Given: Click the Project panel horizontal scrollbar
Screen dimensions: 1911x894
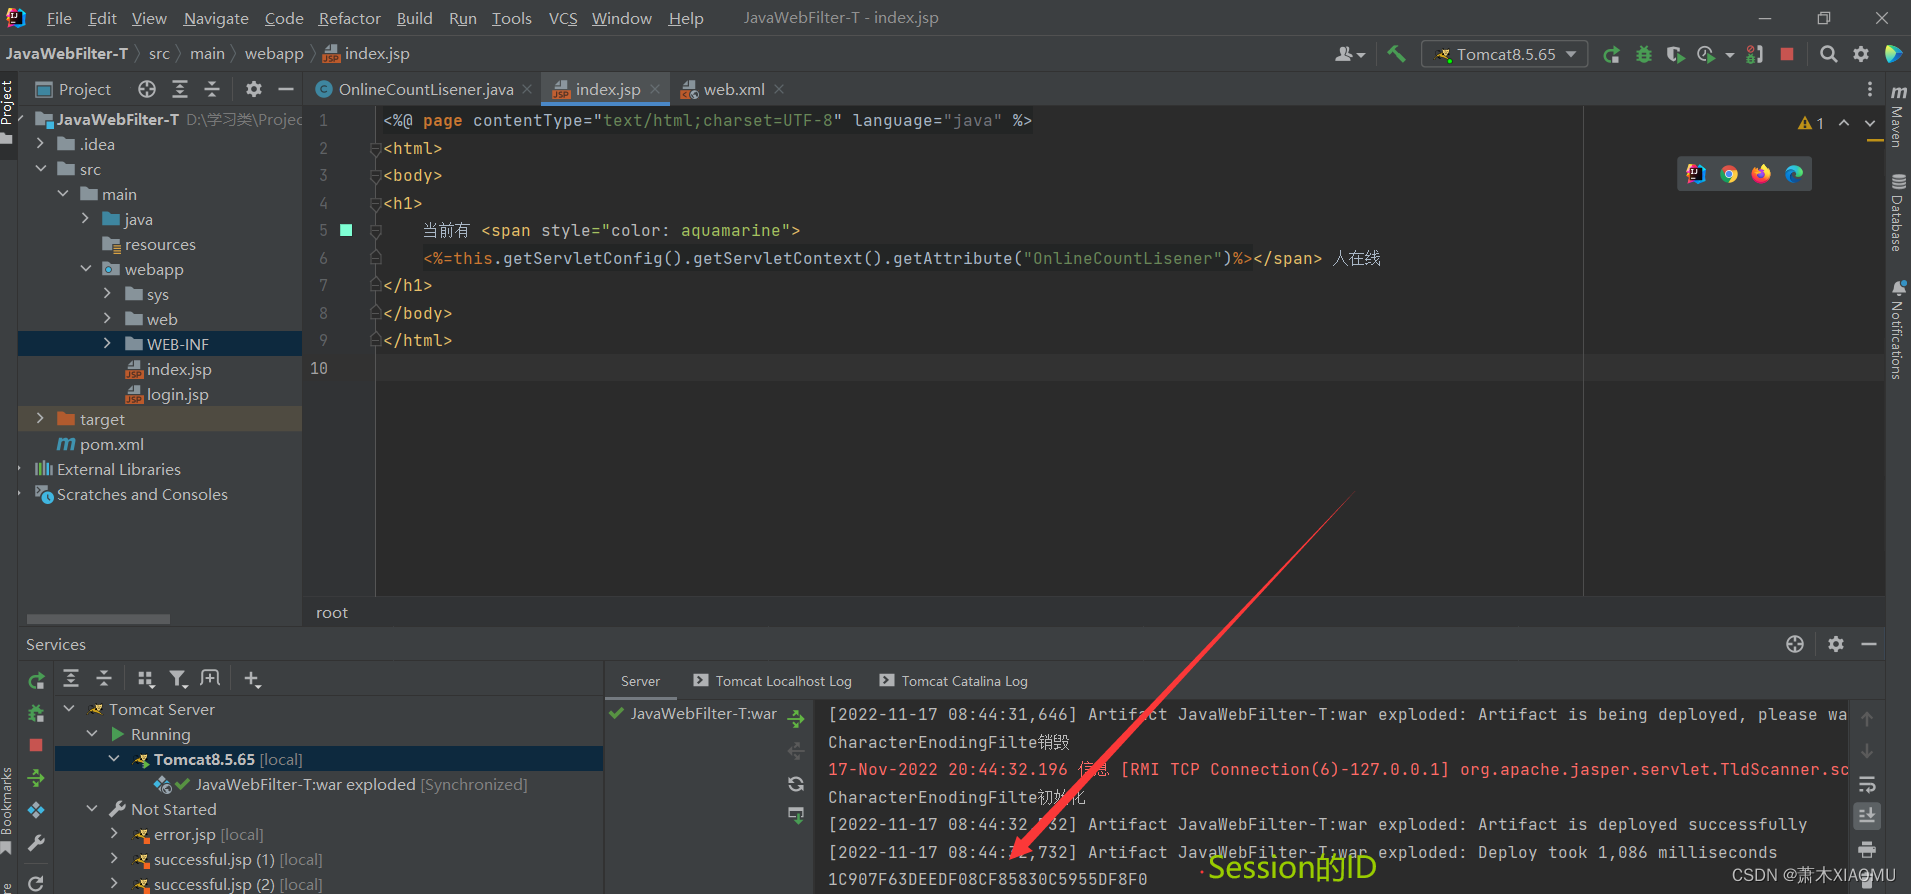Looking at the screenshot, I should pyautogui.click(x=98, y=619).
